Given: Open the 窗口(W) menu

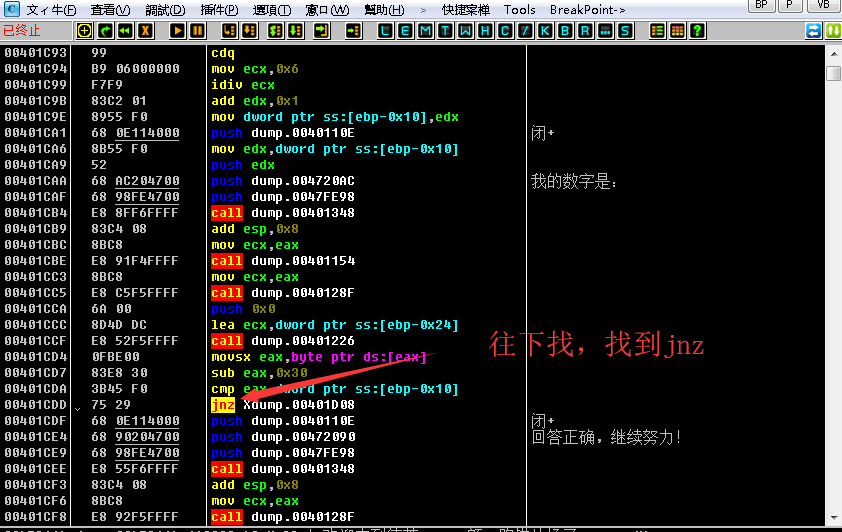Looking at the screenshot, I should pos(327,10).
